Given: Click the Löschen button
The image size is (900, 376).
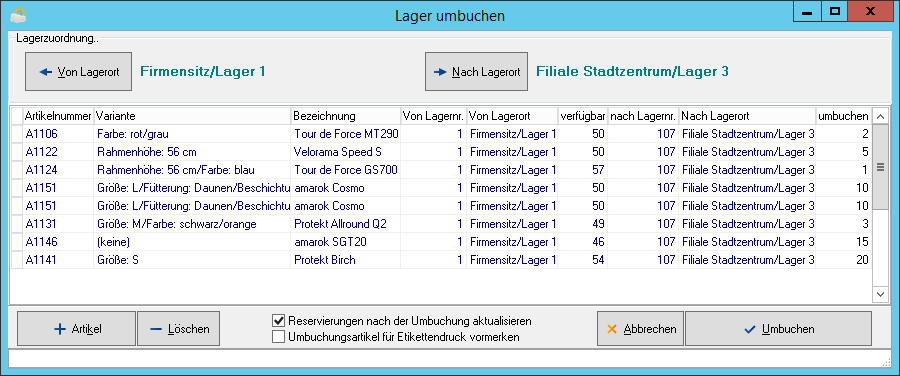Looking at the screenshot, I should (179, 329).
